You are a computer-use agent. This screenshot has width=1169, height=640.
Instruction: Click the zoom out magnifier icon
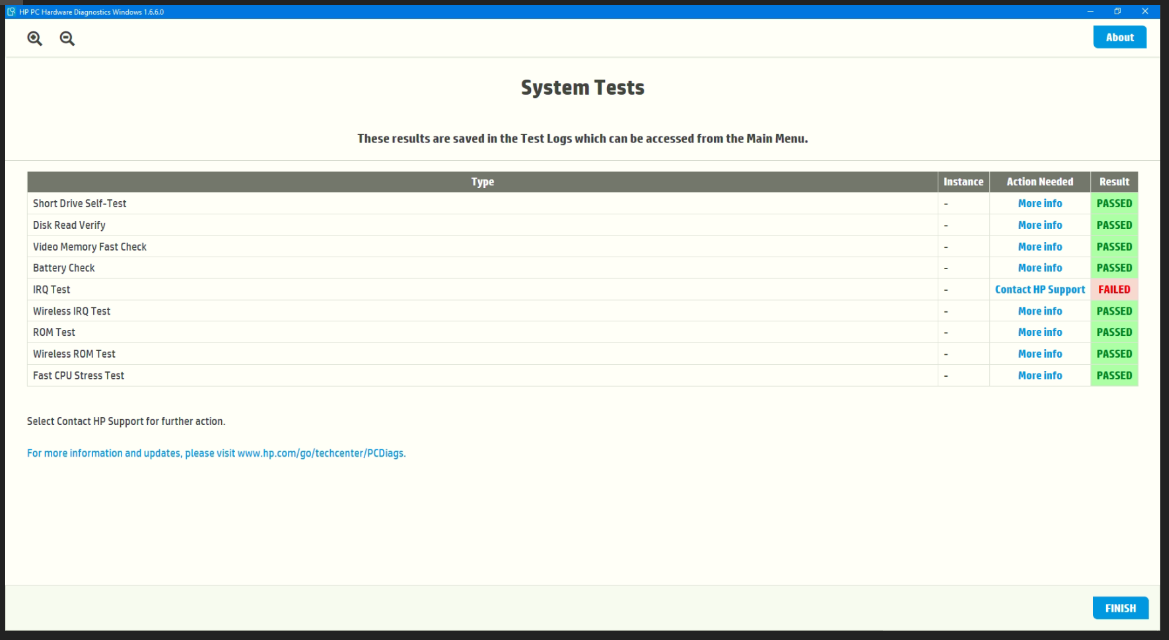pos(67,39)
